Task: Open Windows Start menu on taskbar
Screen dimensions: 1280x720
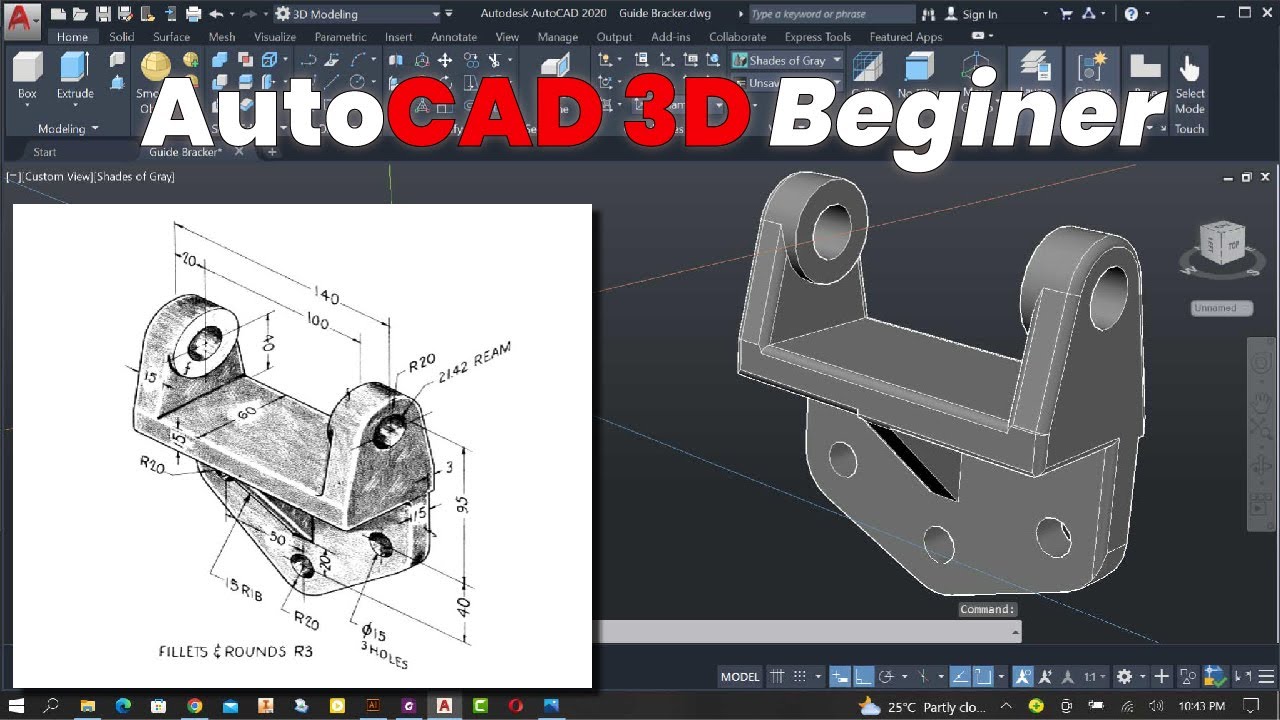Action: coord(16,705)
